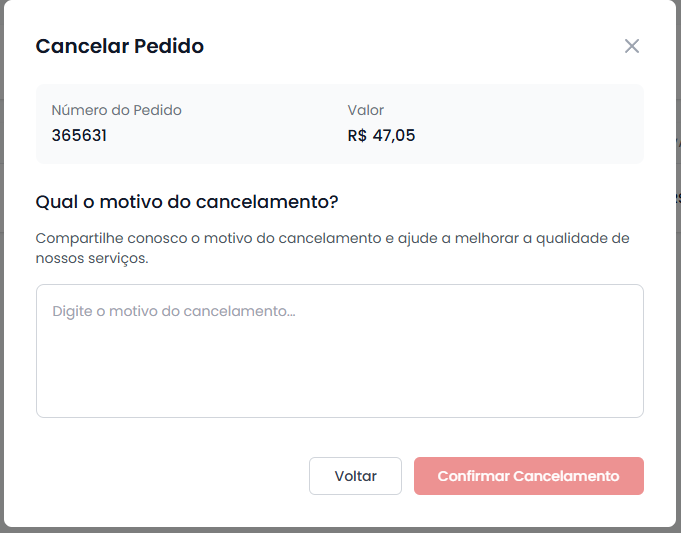Click the 'Qual o motivo do cancelamento?' heading
The height and width of the screenshot is (533, 681).
point(187,202)
